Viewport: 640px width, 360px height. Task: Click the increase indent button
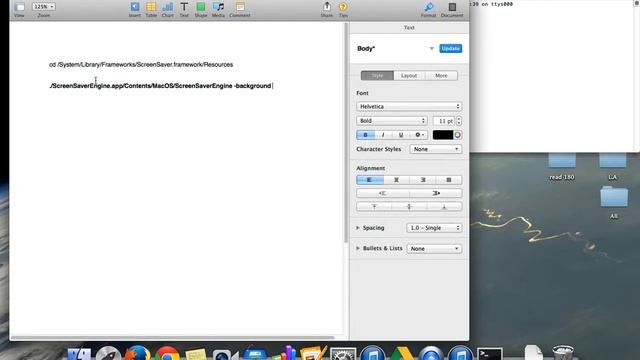pyautogui.click(x=436, y=193)
